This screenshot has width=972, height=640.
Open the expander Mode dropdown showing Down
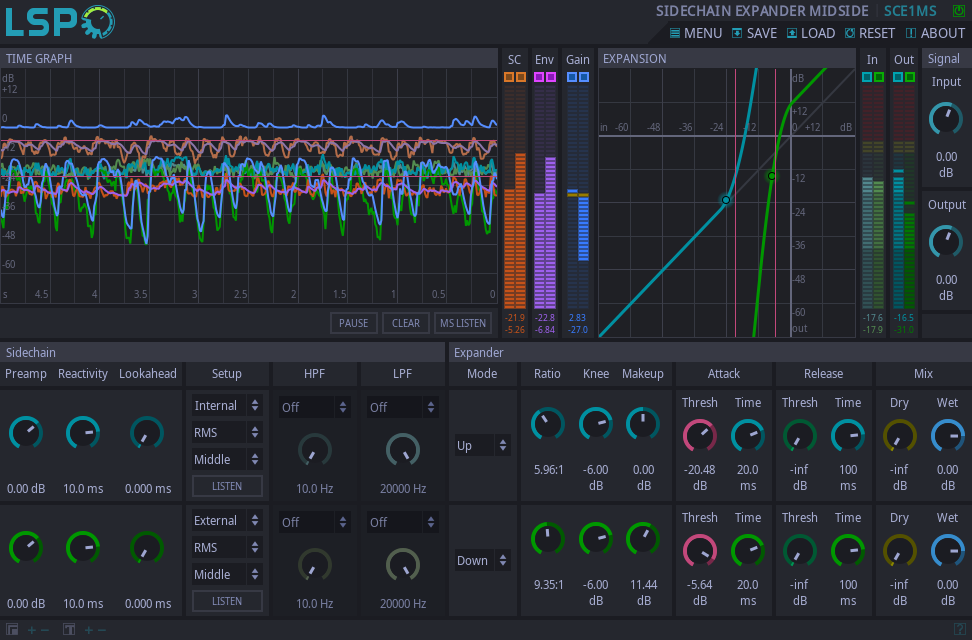483,560
